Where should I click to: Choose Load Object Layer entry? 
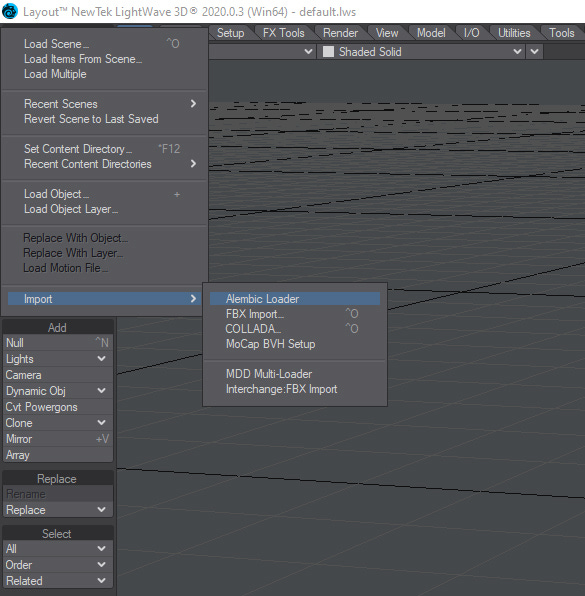(x=105, y=209)
